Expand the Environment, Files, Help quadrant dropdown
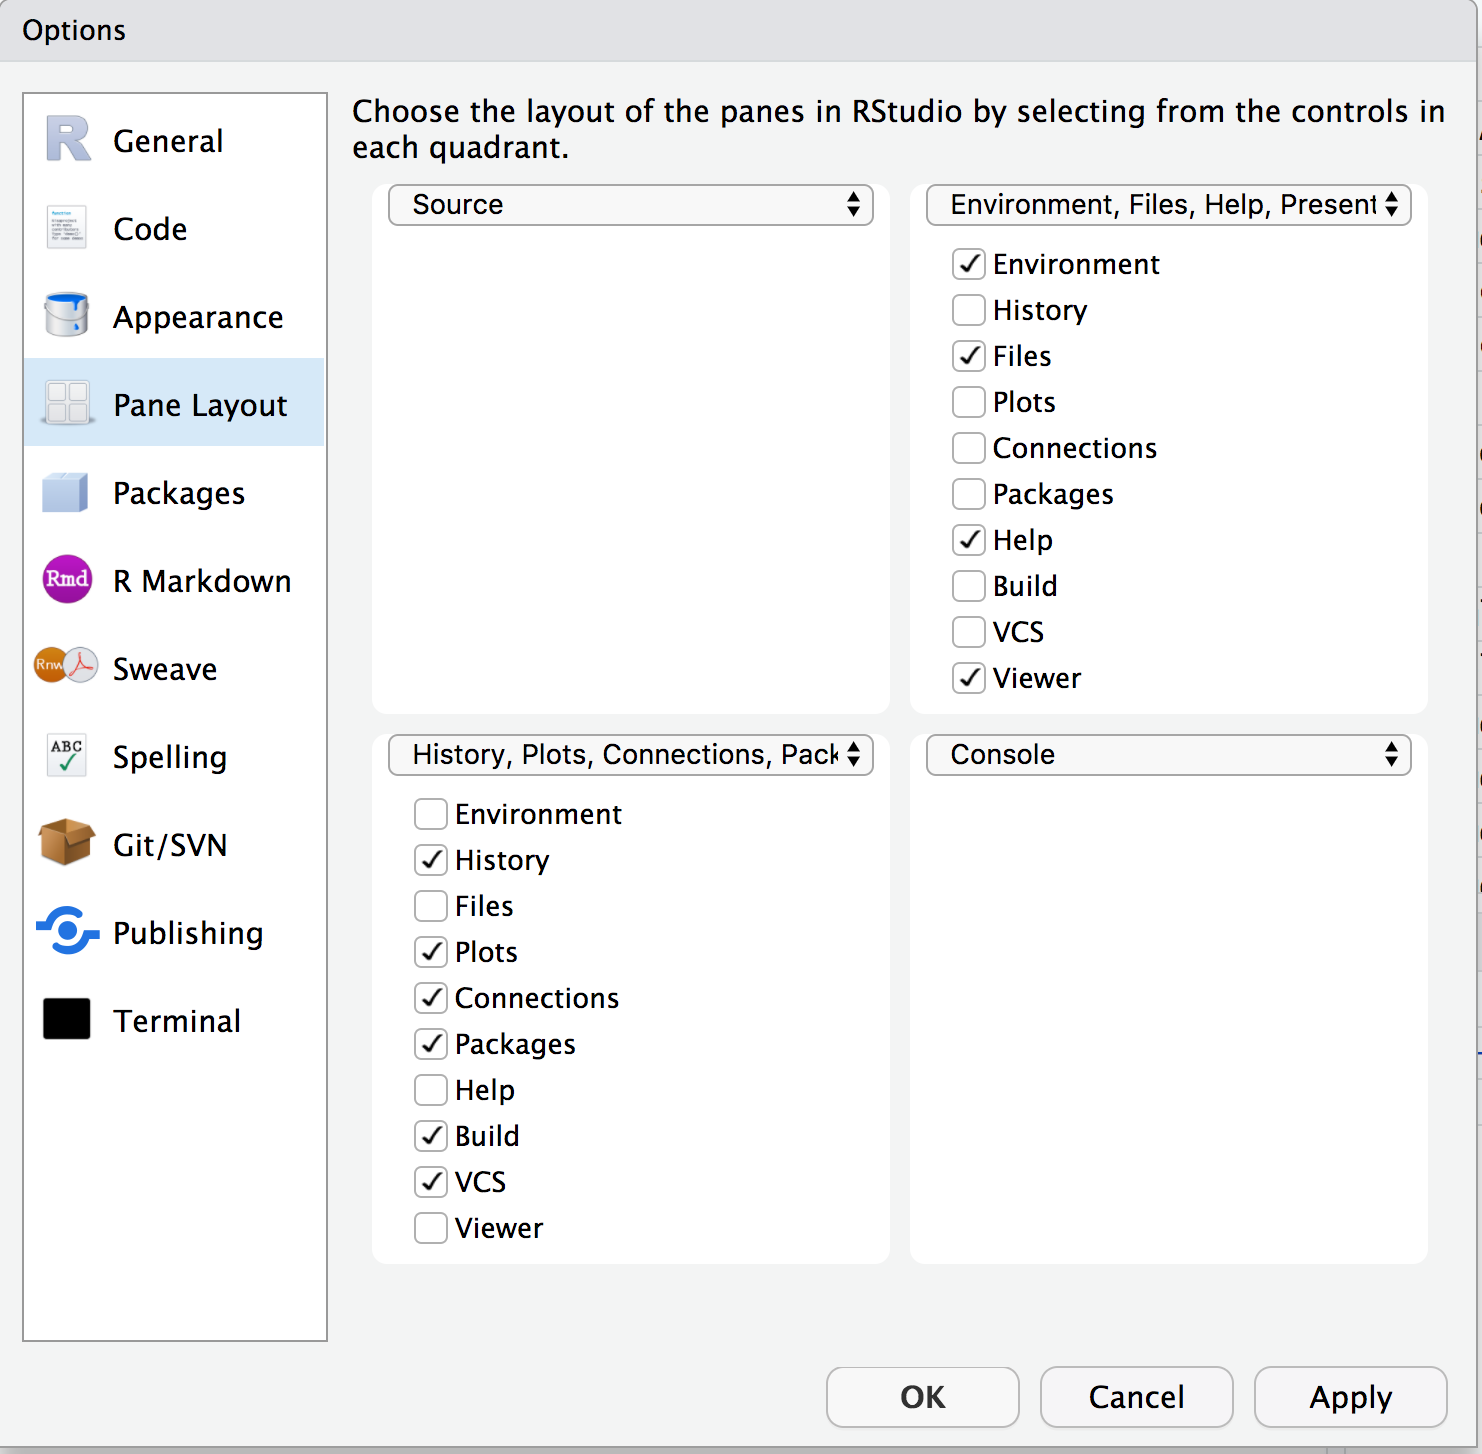 [x=1168, y=205]
